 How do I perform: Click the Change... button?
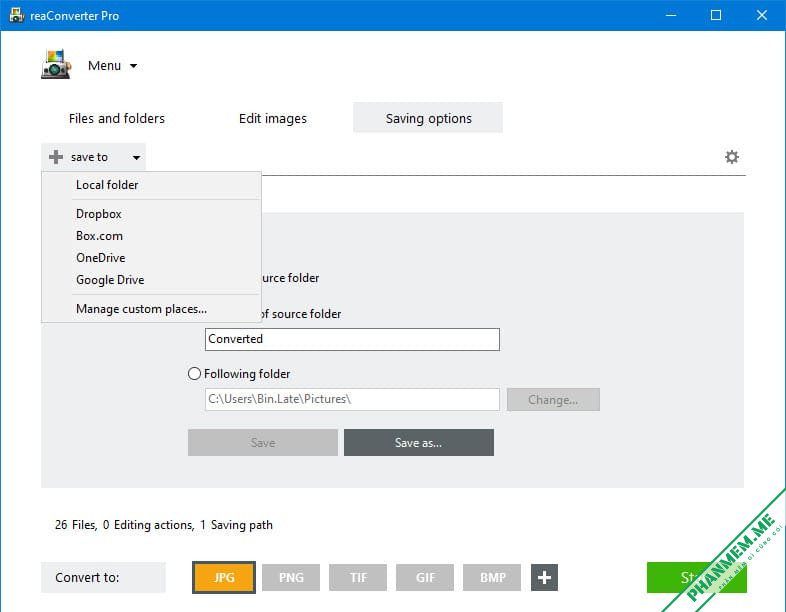(553, 399)
